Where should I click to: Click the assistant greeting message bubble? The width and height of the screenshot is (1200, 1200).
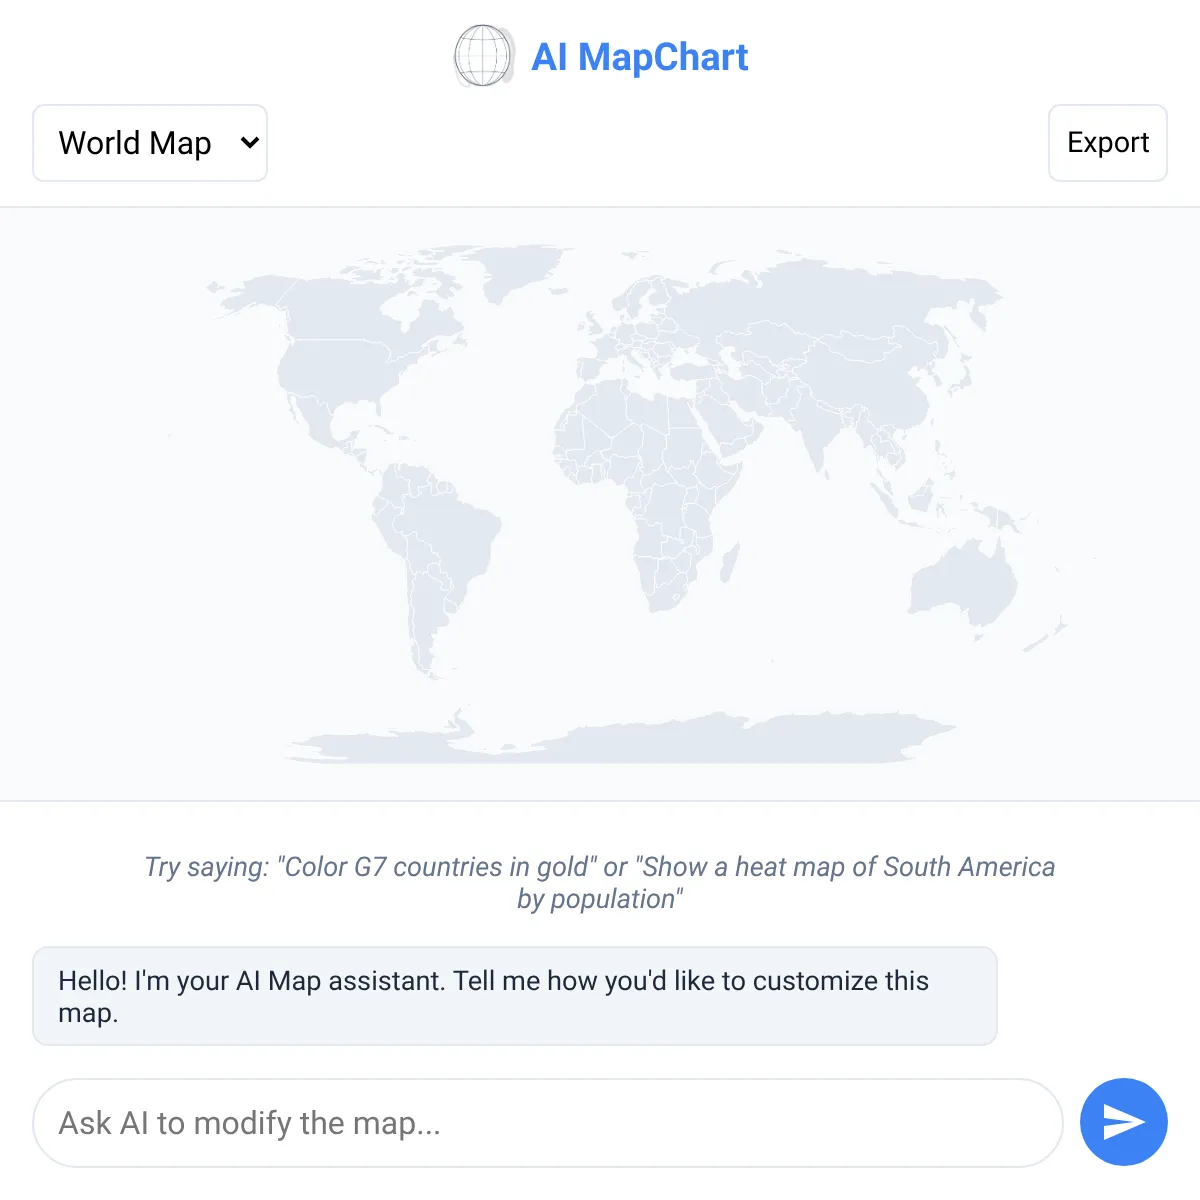click(x=515, y=996)
